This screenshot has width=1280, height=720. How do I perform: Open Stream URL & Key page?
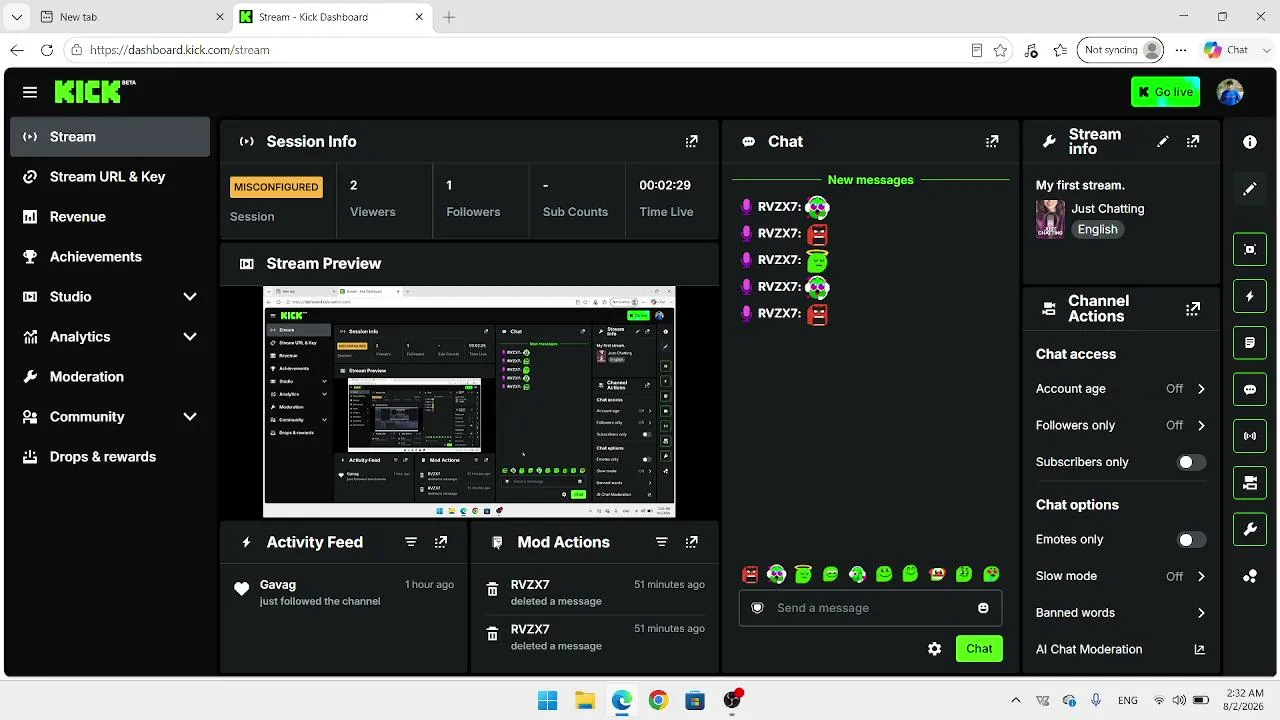click(x=110, y=177)
